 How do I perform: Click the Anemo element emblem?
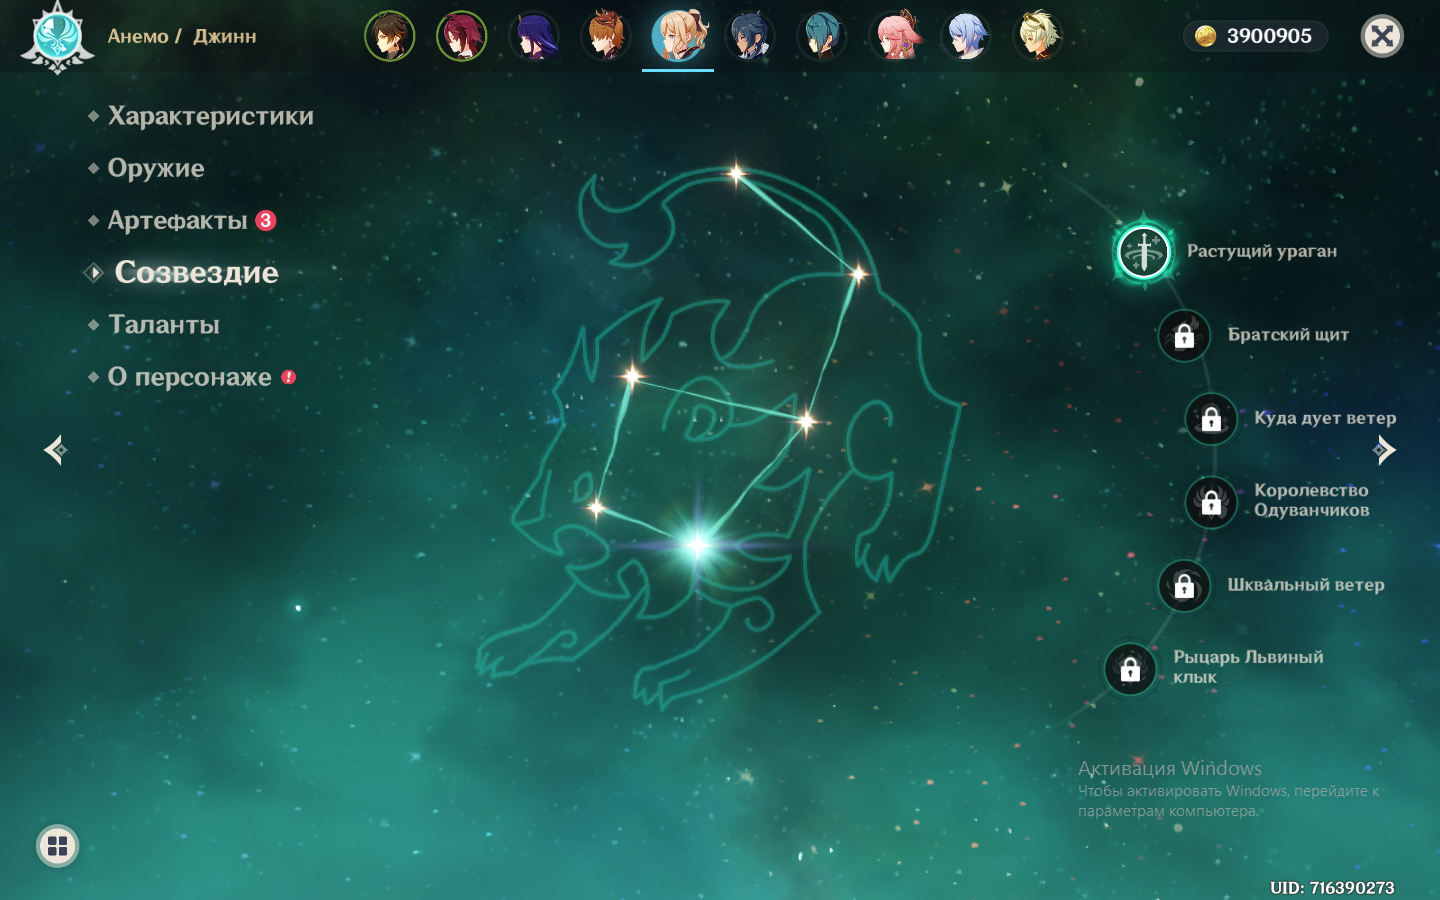(58, 37)
